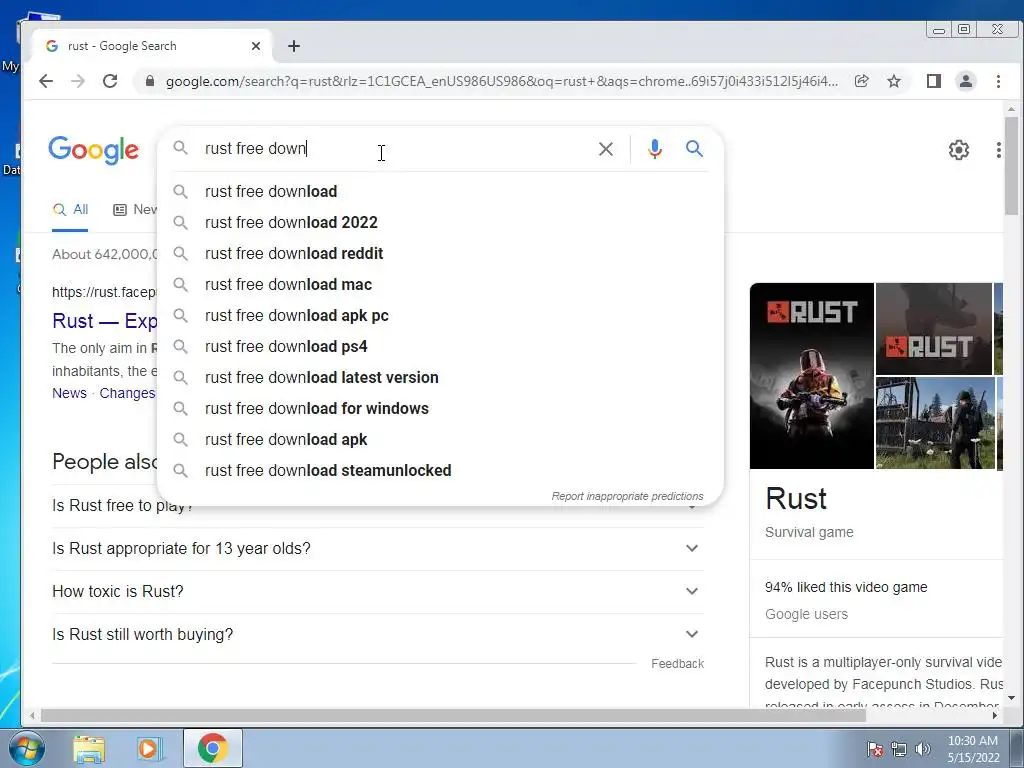Click the volume speaker tray icon

[x=923, y=749]
